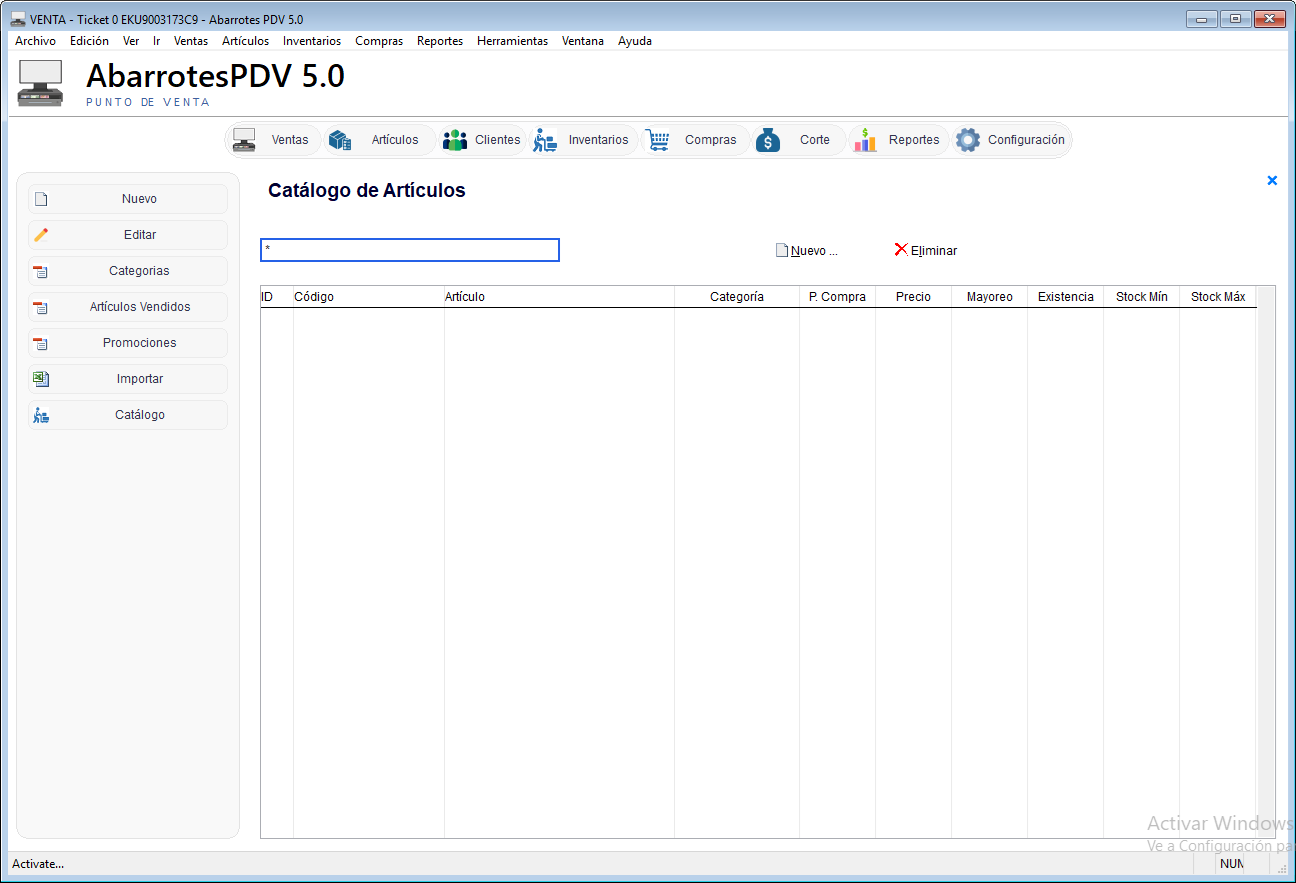This screenshot has height=883, width=1296.
Task: Click the pencil icon beside Editar
Action: tap(41, 235)
